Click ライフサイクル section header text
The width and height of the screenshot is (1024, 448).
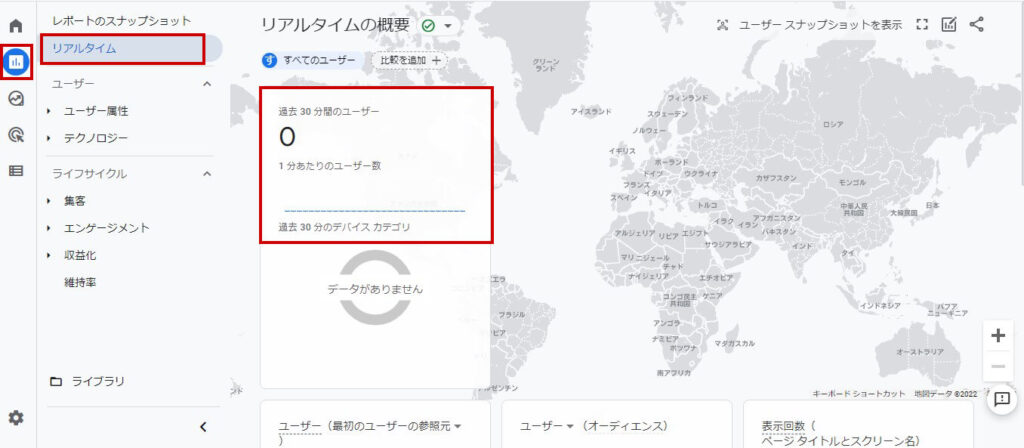pyautogui.click(x=89, y=174)
